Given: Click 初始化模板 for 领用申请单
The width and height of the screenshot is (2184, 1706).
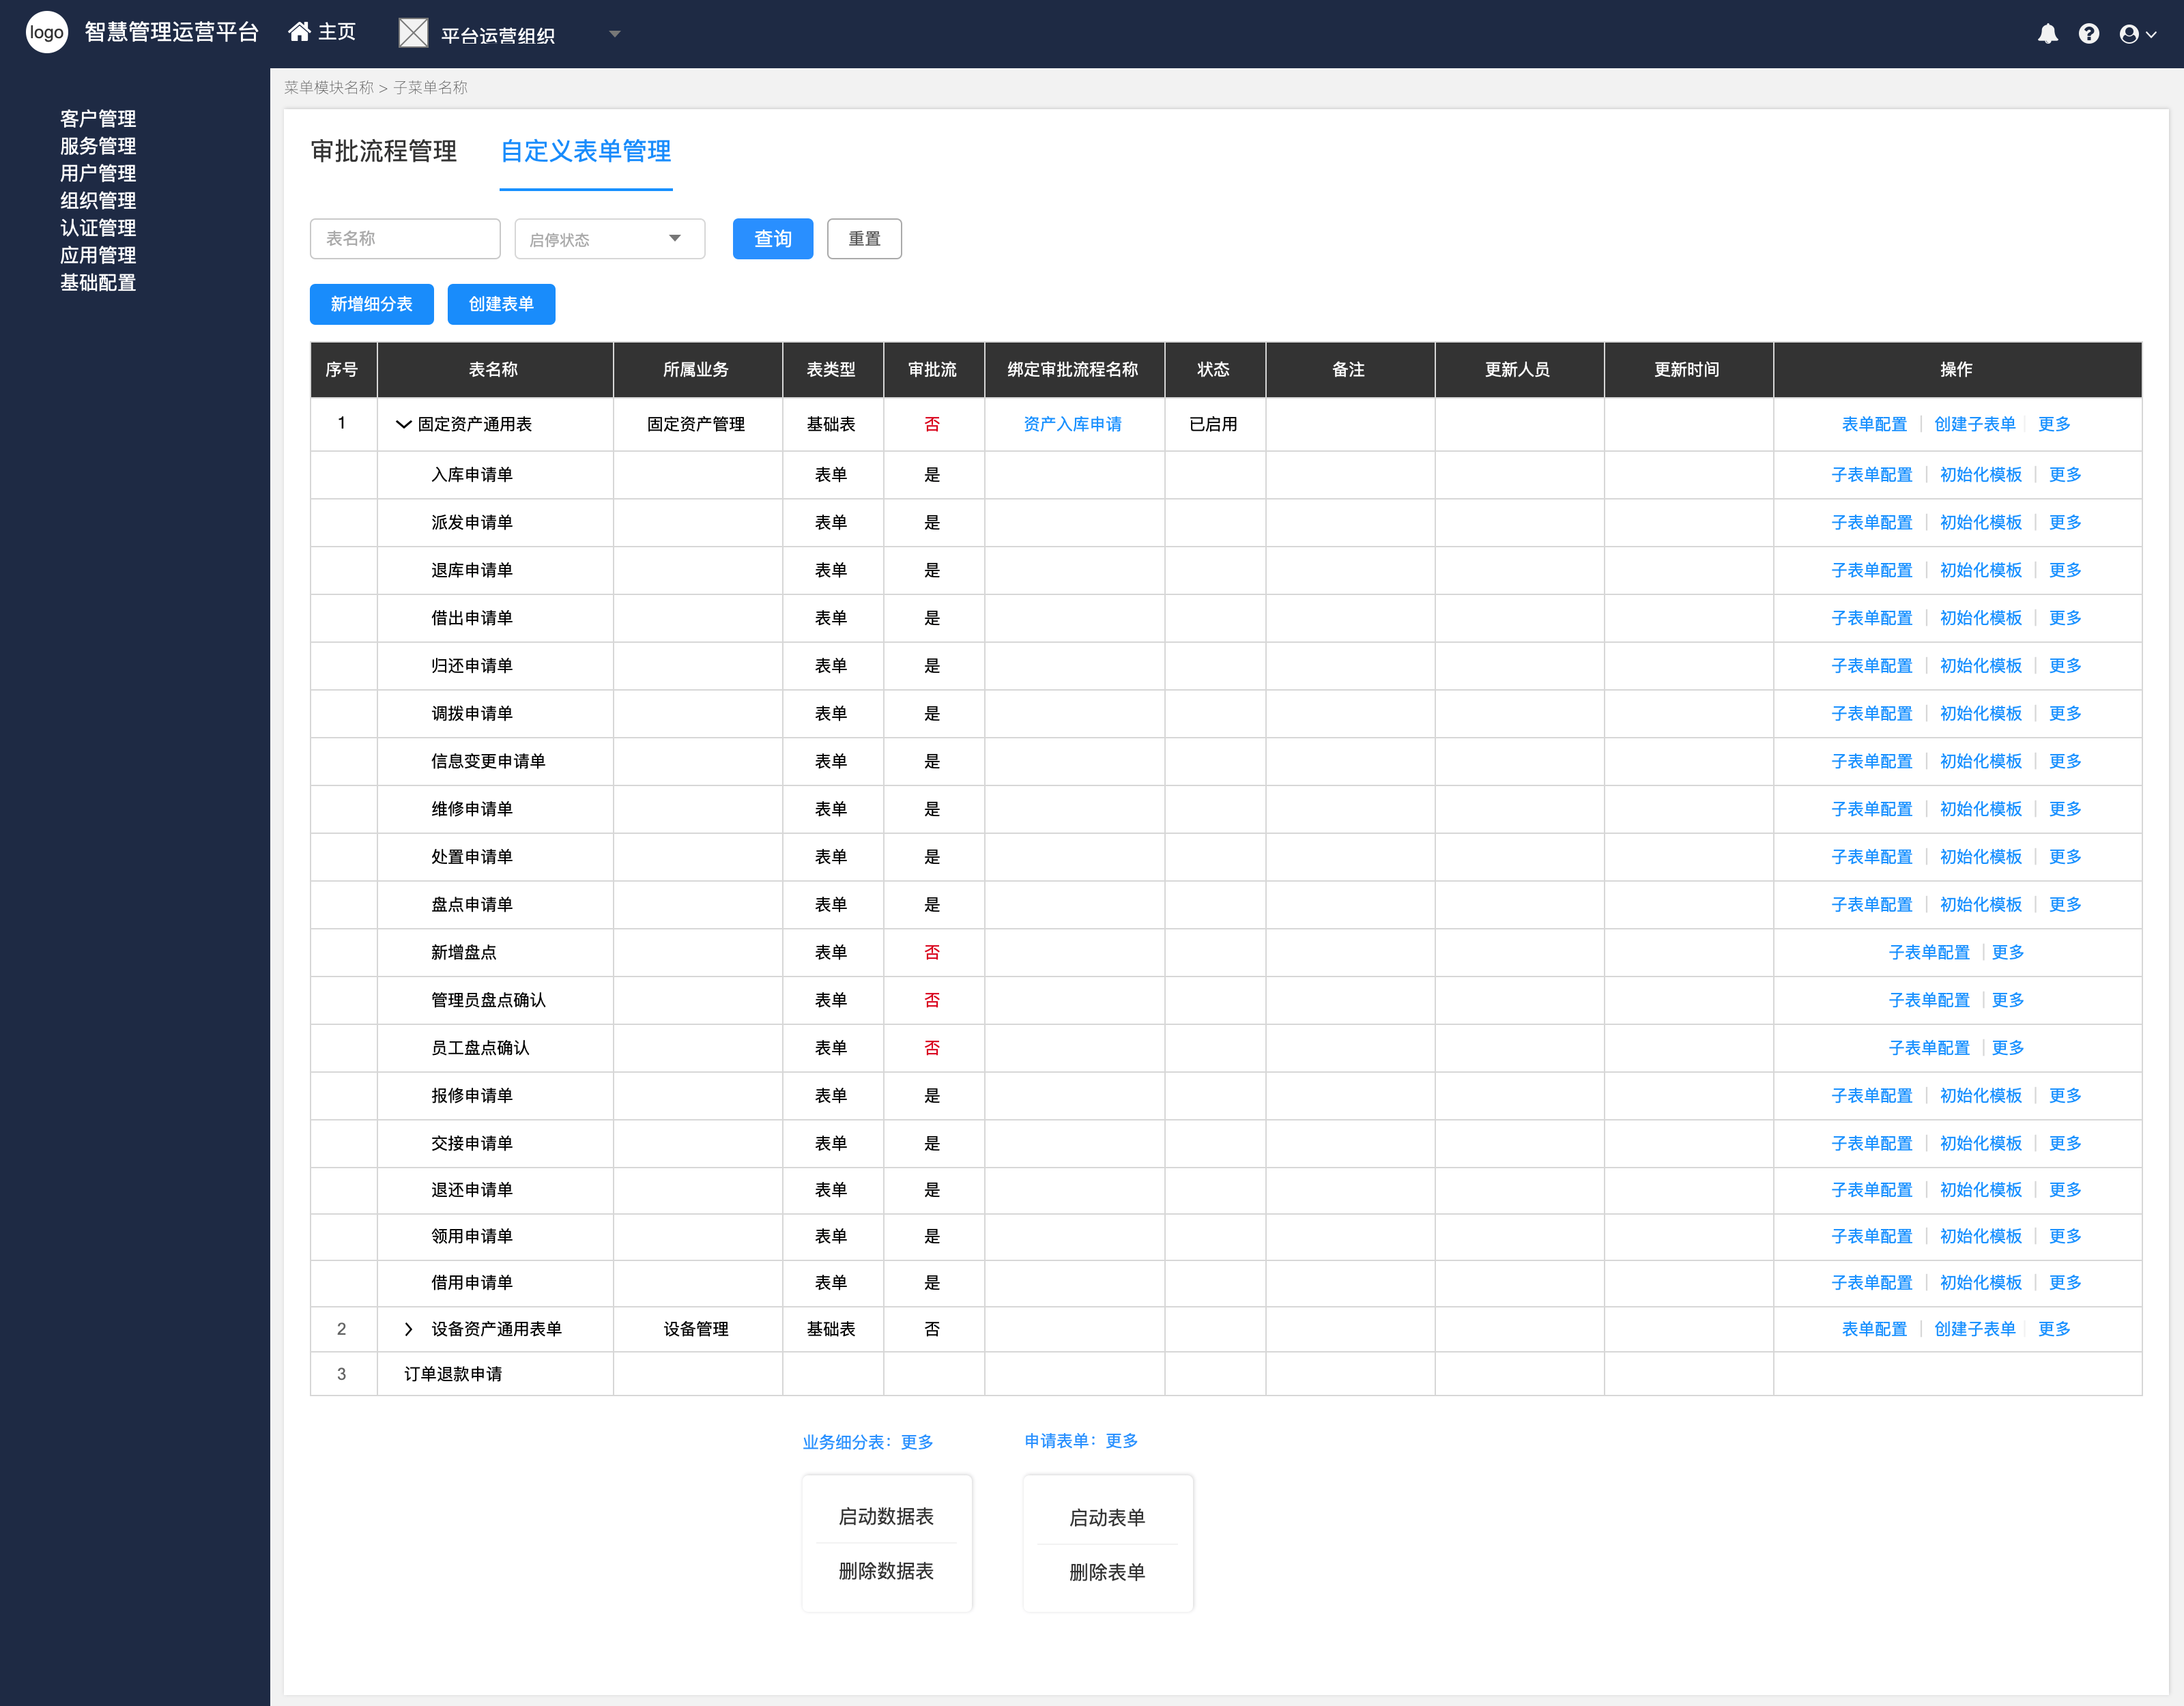Looking at the screenshot, I should [x=1981, y=1237].
